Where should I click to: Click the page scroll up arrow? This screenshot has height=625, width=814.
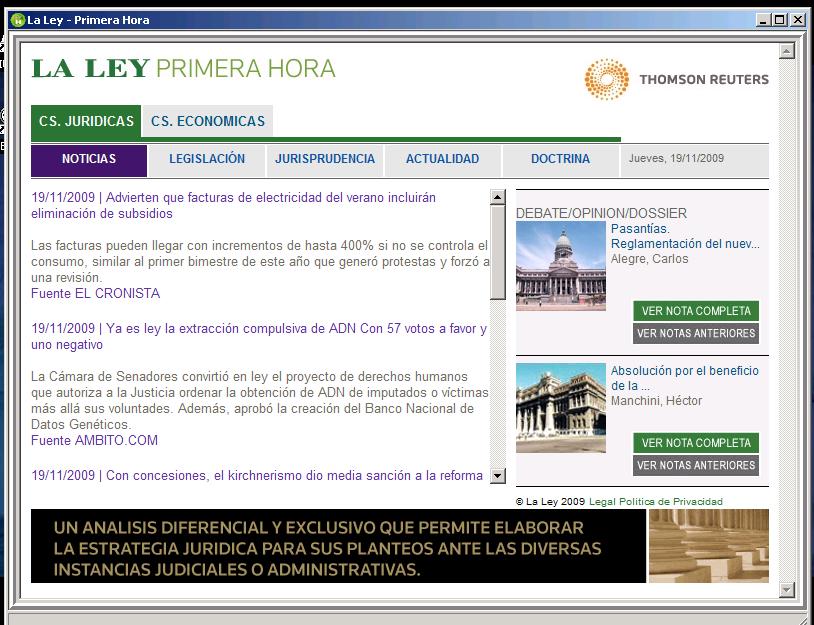[x=787, y=51]
